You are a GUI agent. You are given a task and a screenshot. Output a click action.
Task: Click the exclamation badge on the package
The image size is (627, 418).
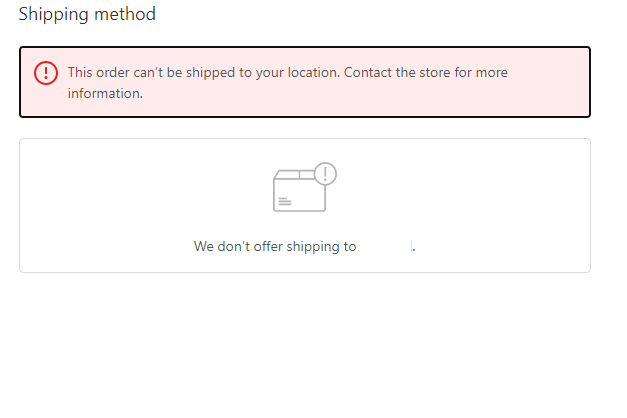325,174
